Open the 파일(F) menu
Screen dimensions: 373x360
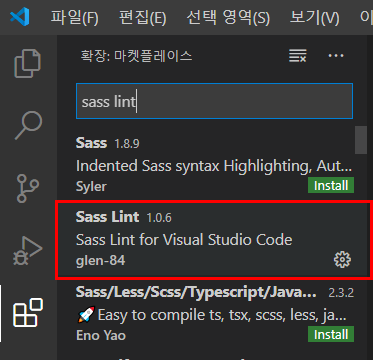click(74, 17)
